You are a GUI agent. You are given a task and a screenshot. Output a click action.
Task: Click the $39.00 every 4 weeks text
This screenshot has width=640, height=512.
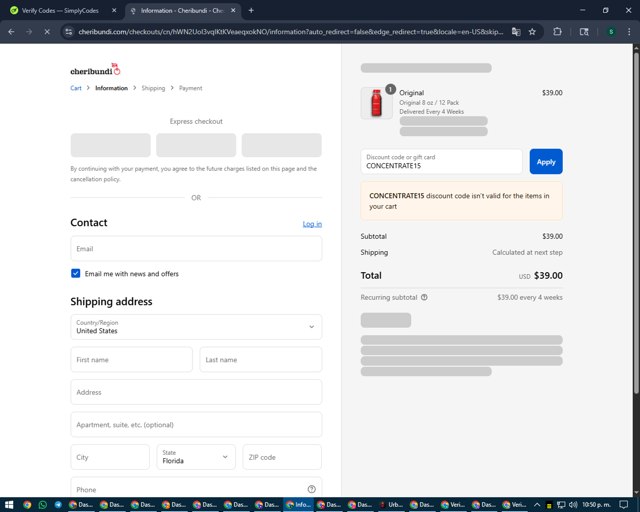[x=530, y=297]
